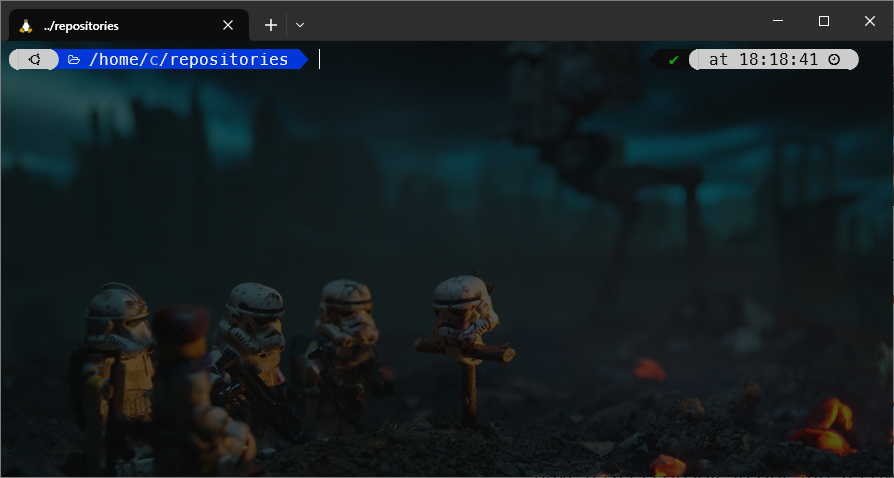Minimize the terminal window
The height and width of the screenshot is (478, 894).
click(x=778, y=21)
